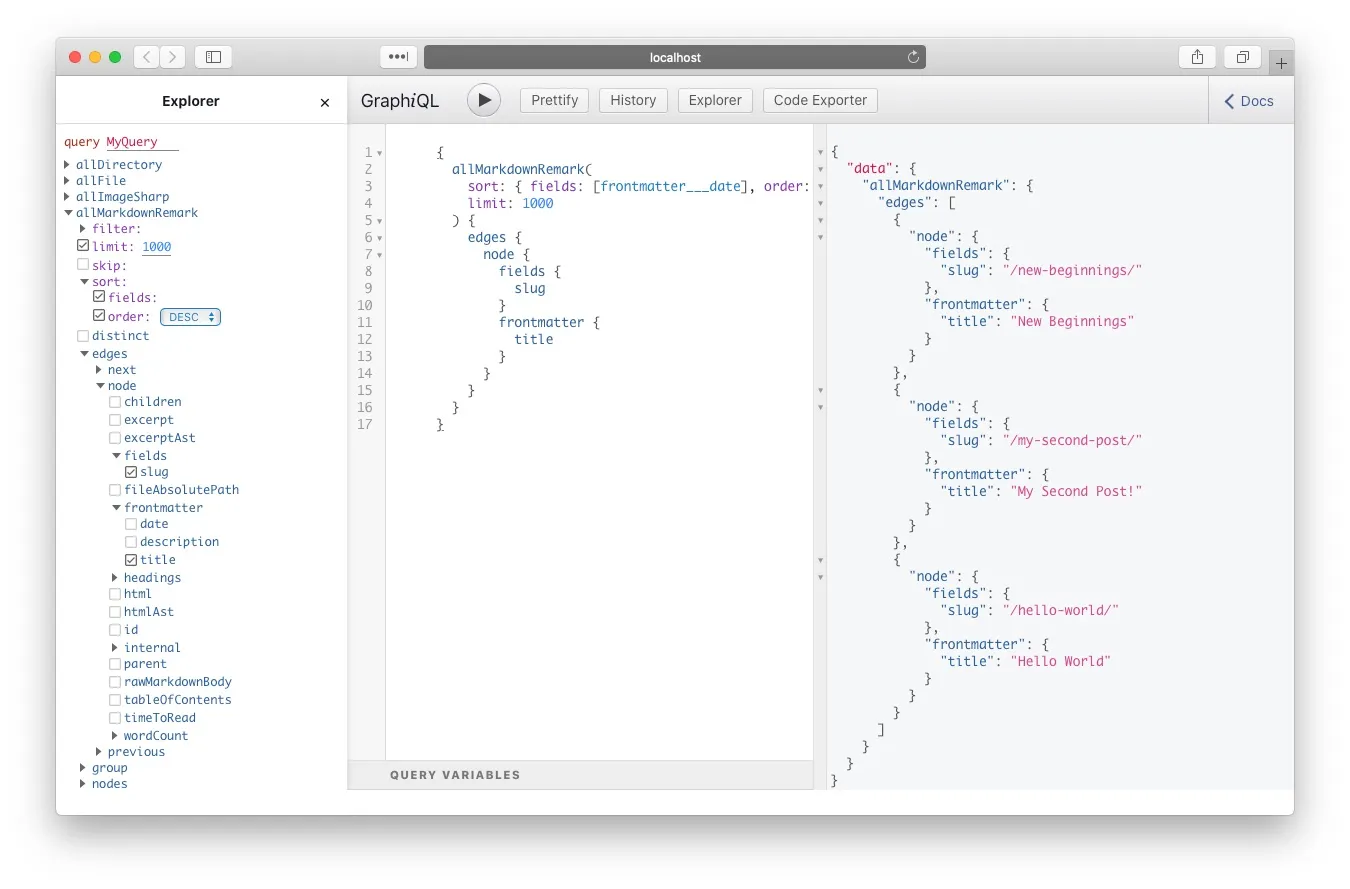This screenshot has height=889, width=1350.
Task: Click Safari forward navigation arrow
Action: tap(173, 57)
